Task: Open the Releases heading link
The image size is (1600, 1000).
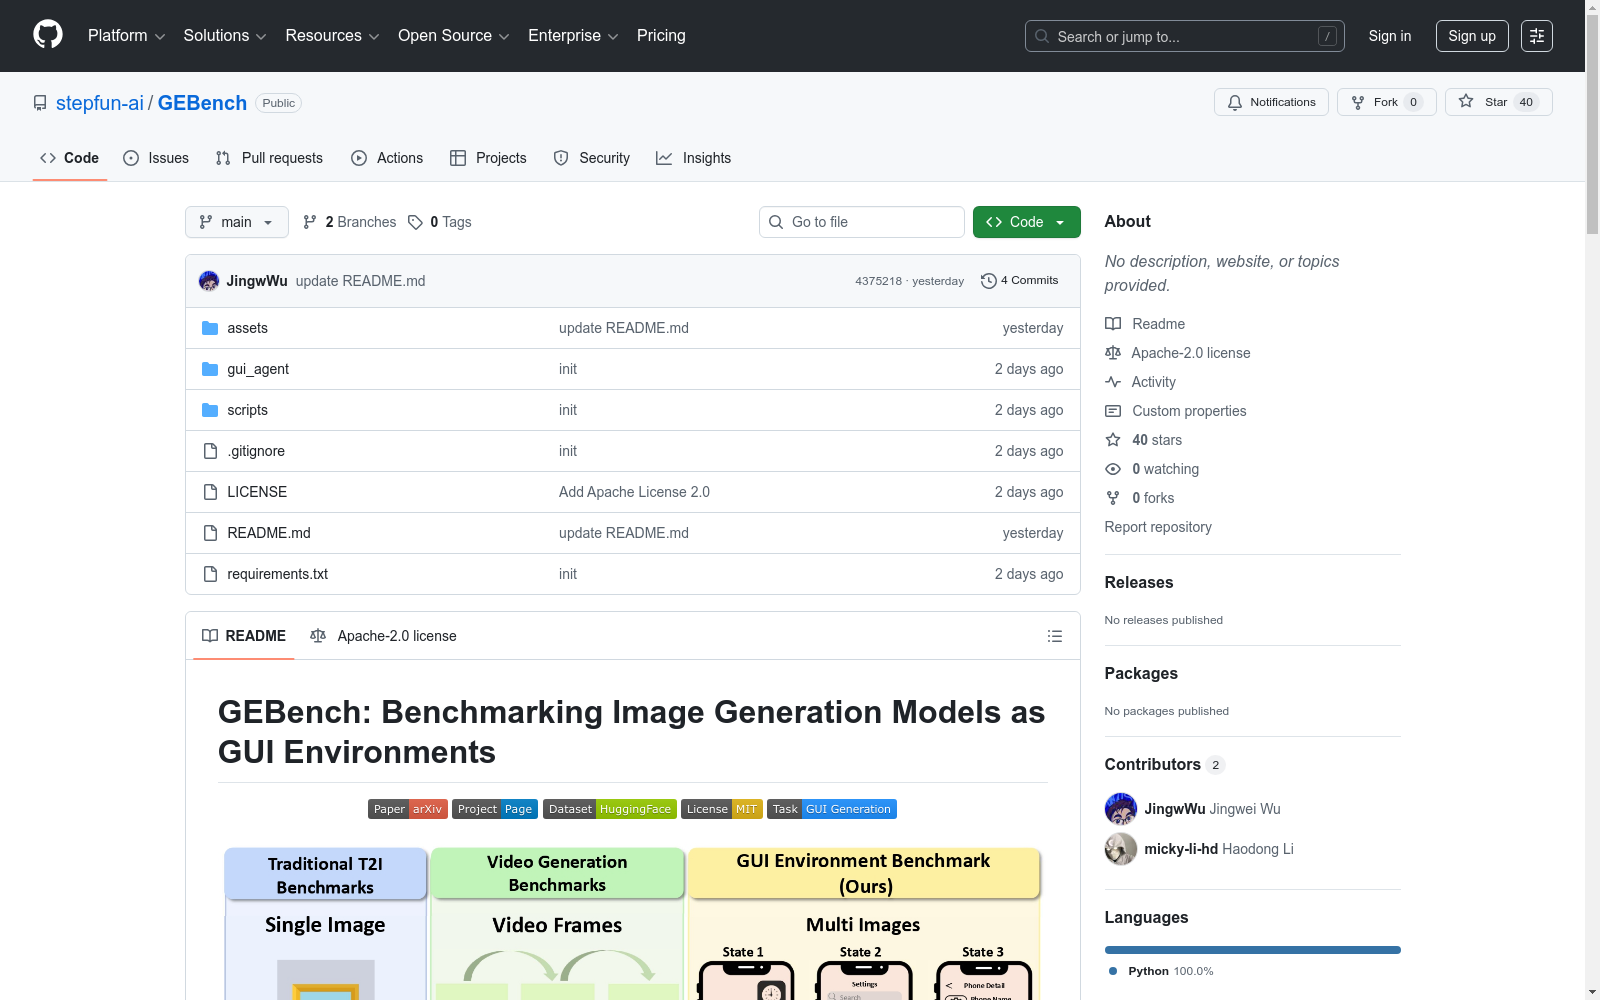Action: (1139, 582)
